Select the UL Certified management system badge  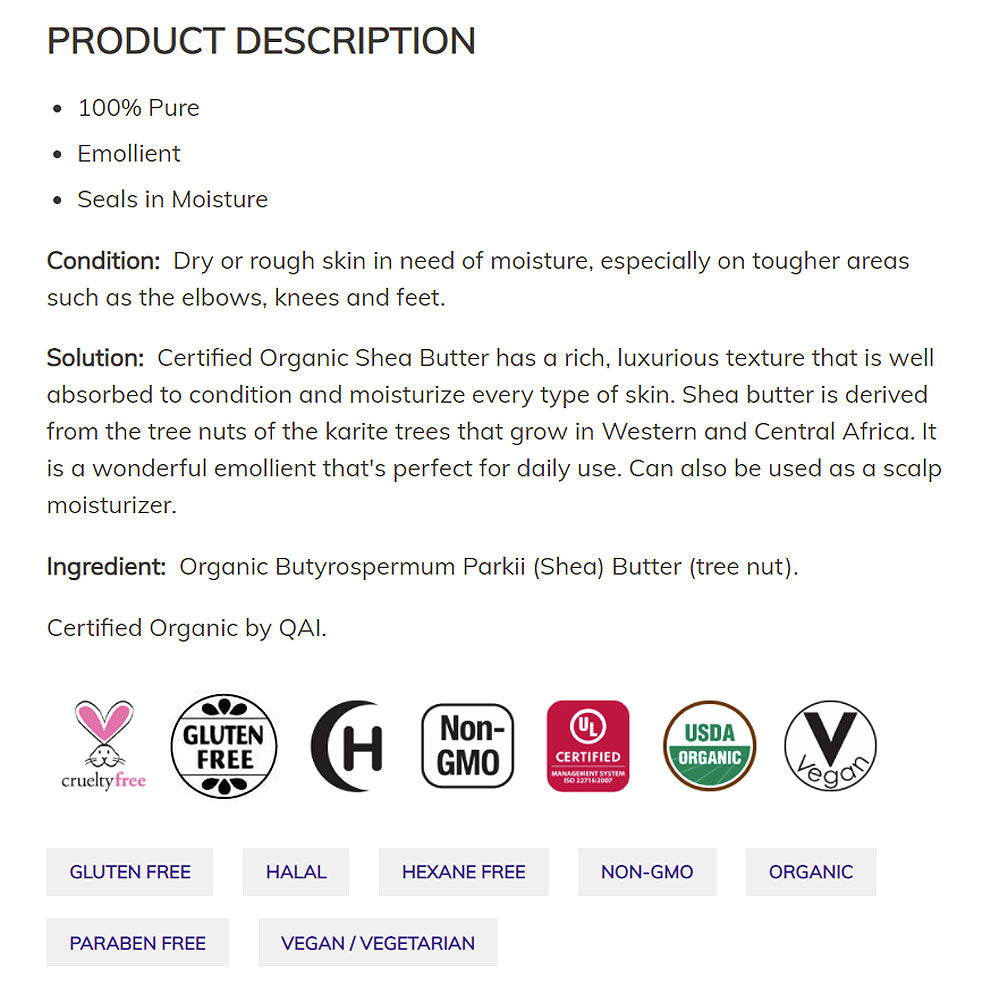tap(588, 744)
